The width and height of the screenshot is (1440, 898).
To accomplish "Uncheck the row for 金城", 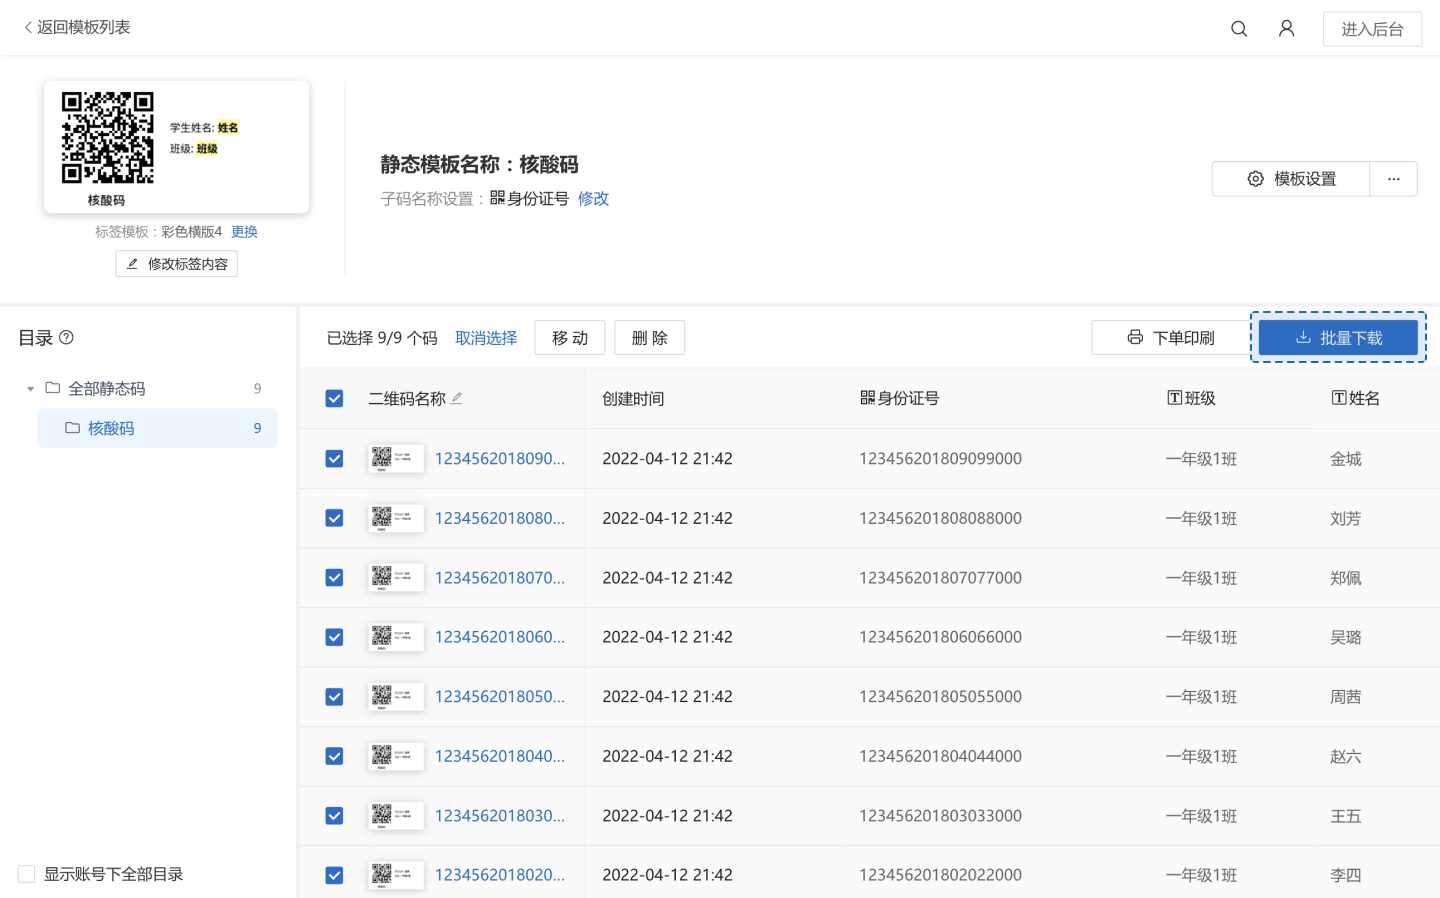I will 335,459.
